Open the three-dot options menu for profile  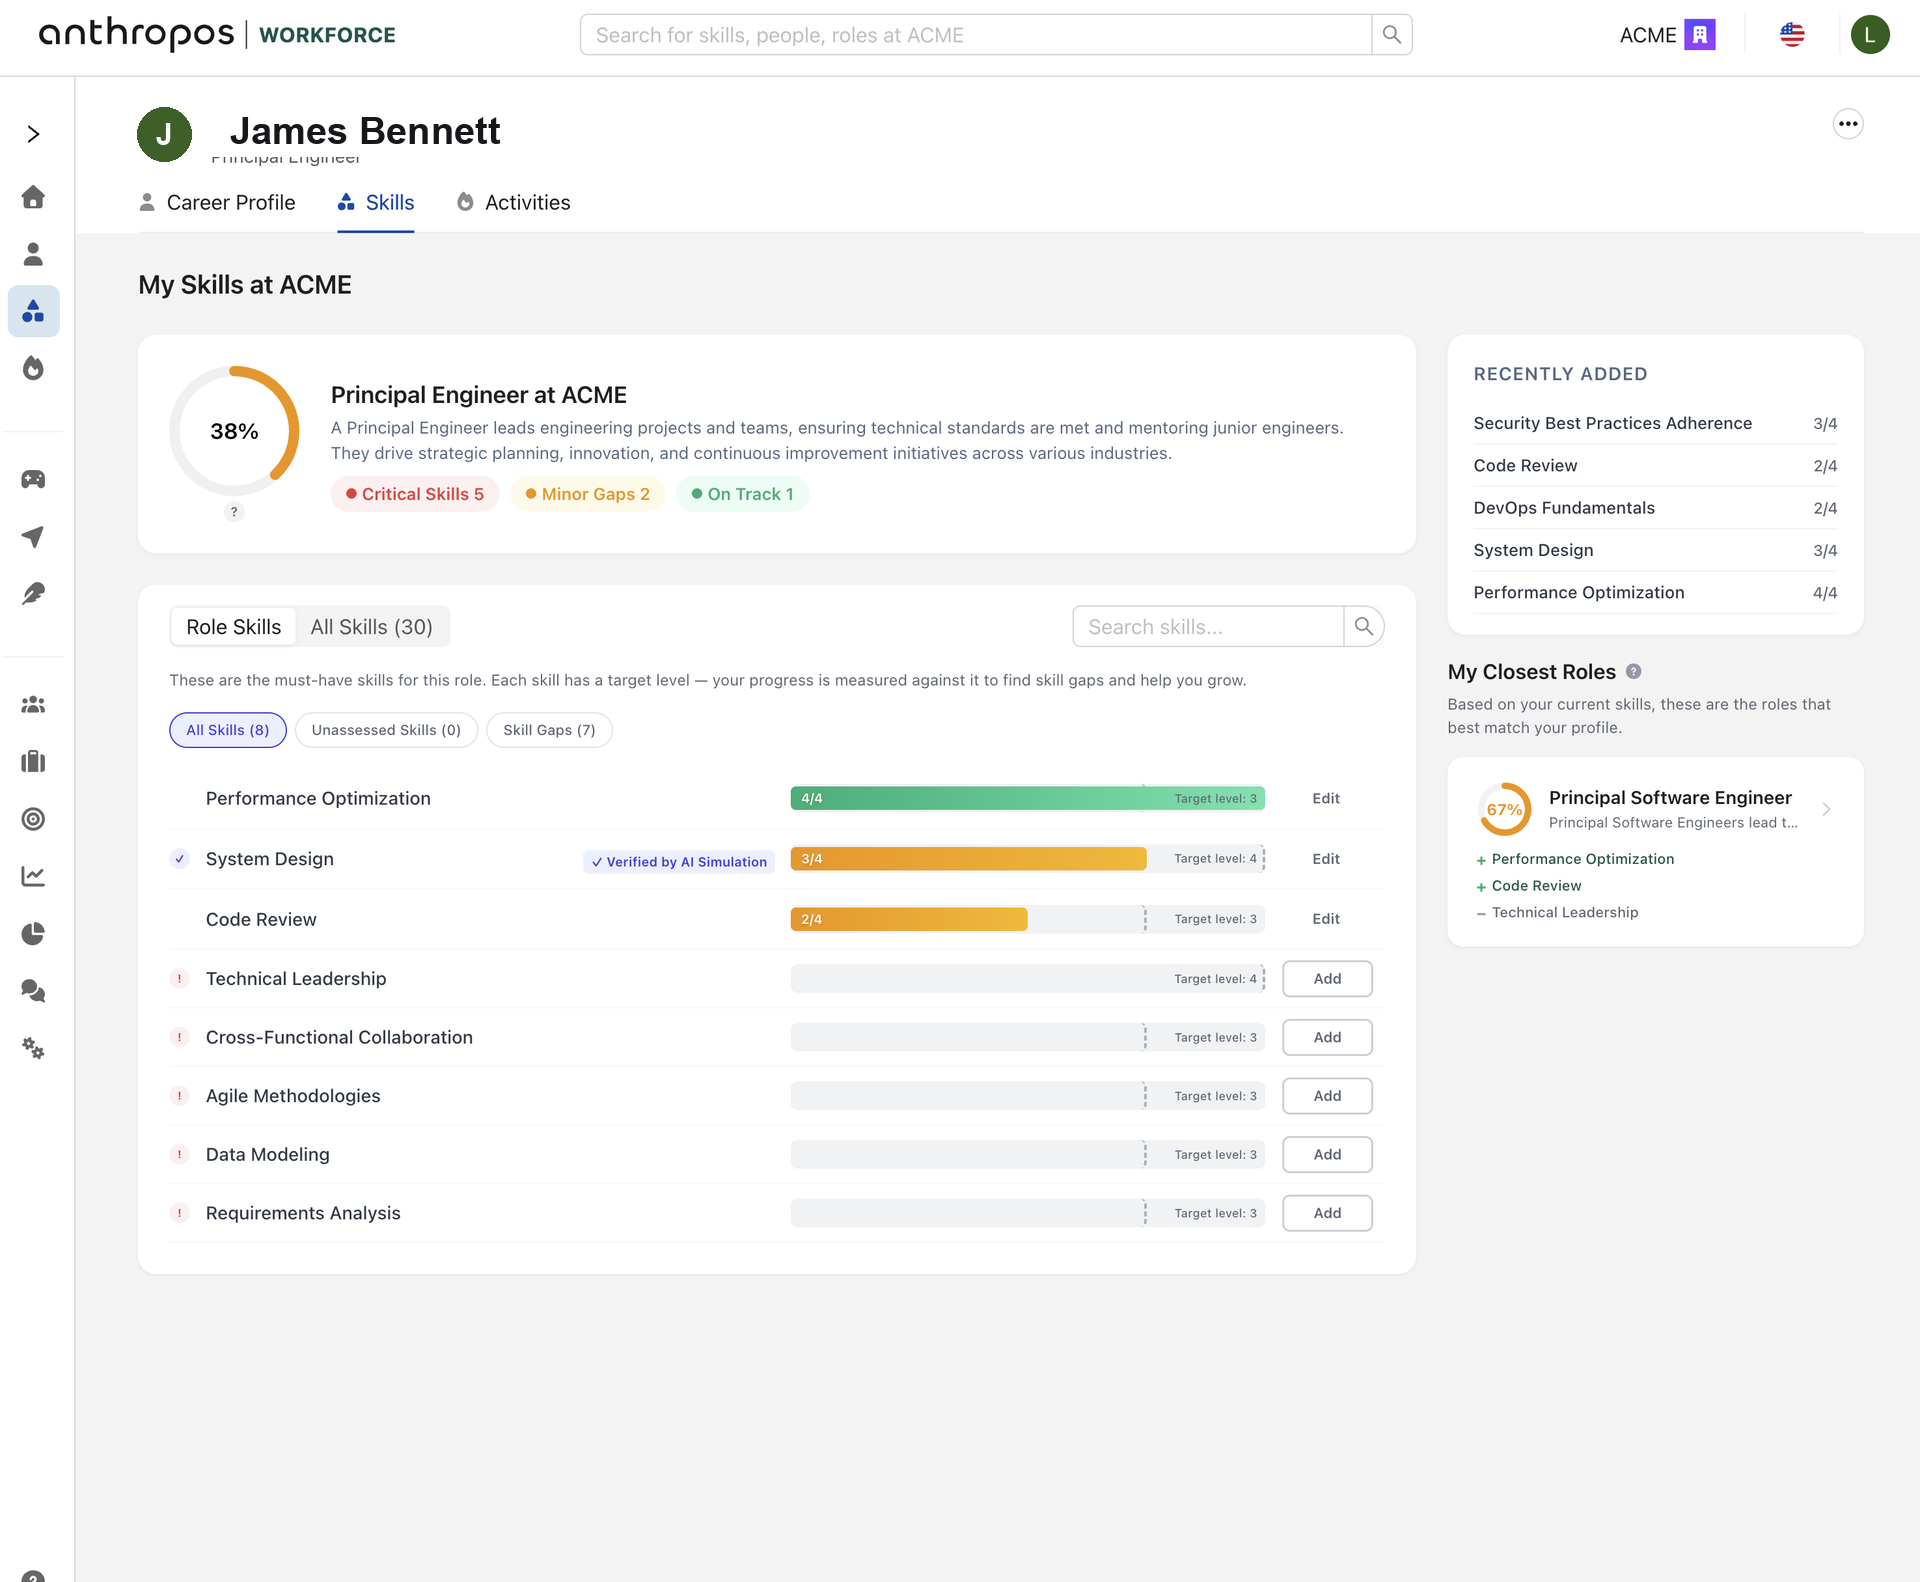[x=1847, y=124]
